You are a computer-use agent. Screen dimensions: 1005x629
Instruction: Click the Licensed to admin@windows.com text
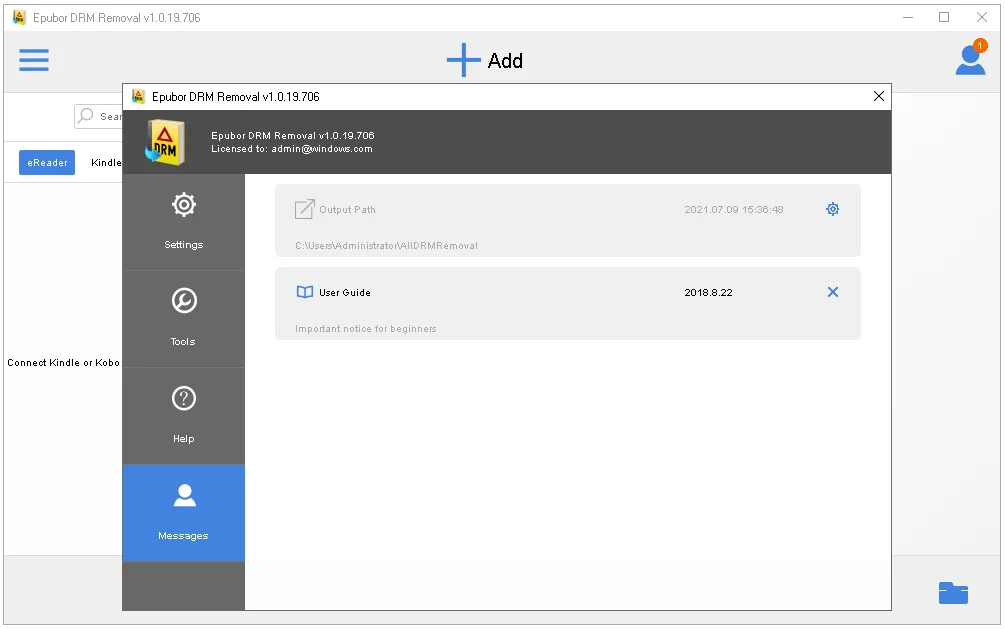tap(292, 149)
